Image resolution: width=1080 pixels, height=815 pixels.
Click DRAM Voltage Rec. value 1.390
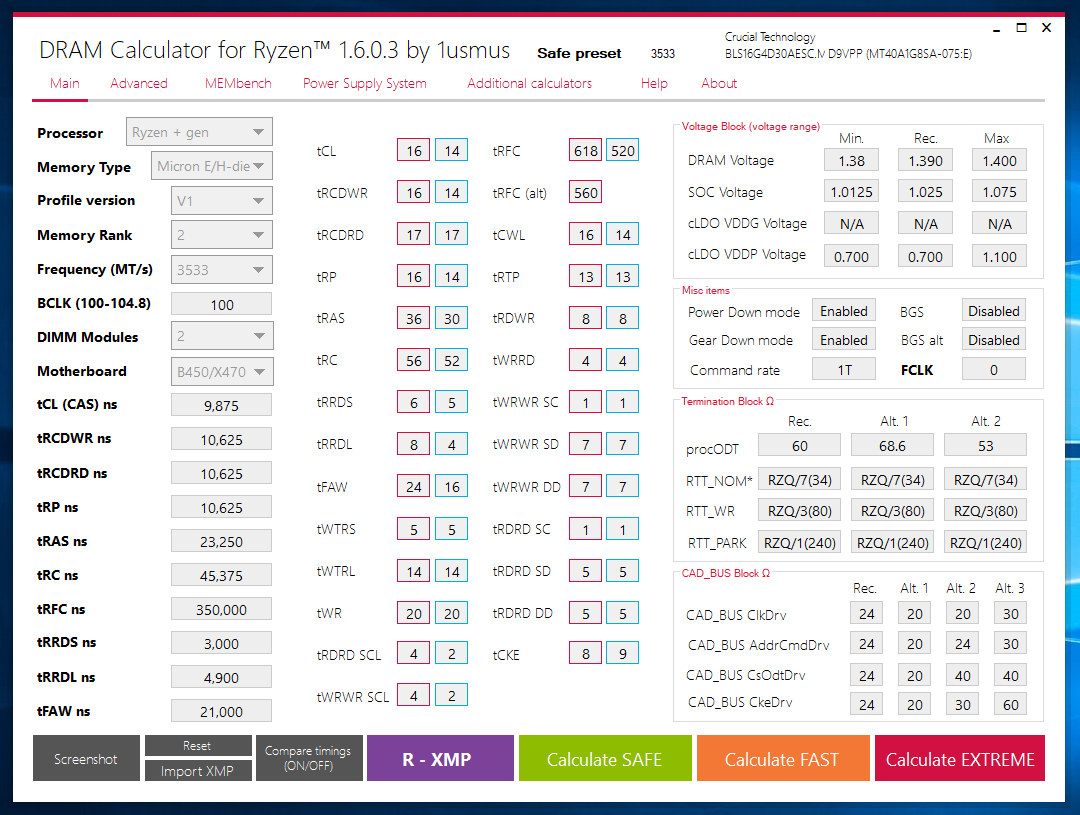pos(925,160)
